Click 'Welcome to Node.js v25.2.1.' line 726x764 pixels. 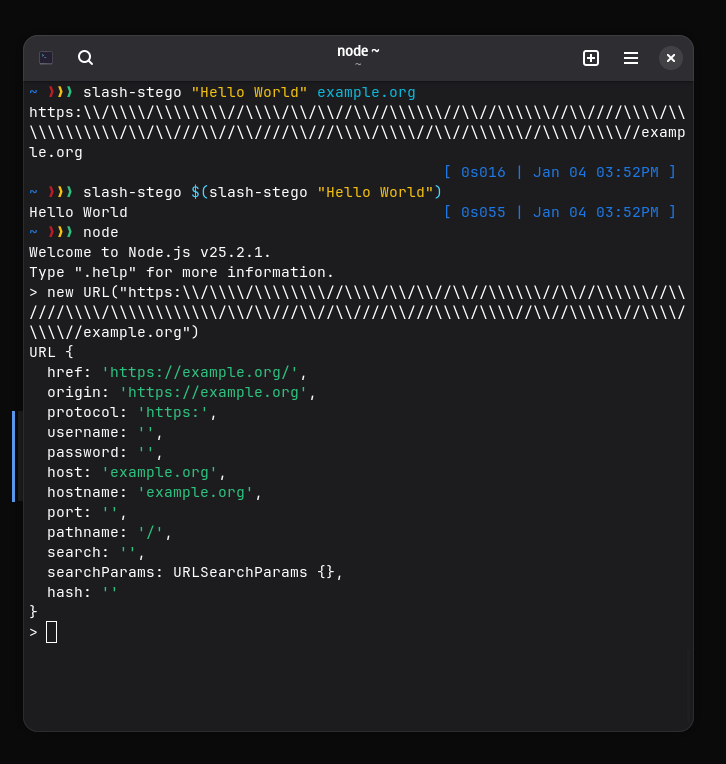pyautogui.click(x=150, y=252)
